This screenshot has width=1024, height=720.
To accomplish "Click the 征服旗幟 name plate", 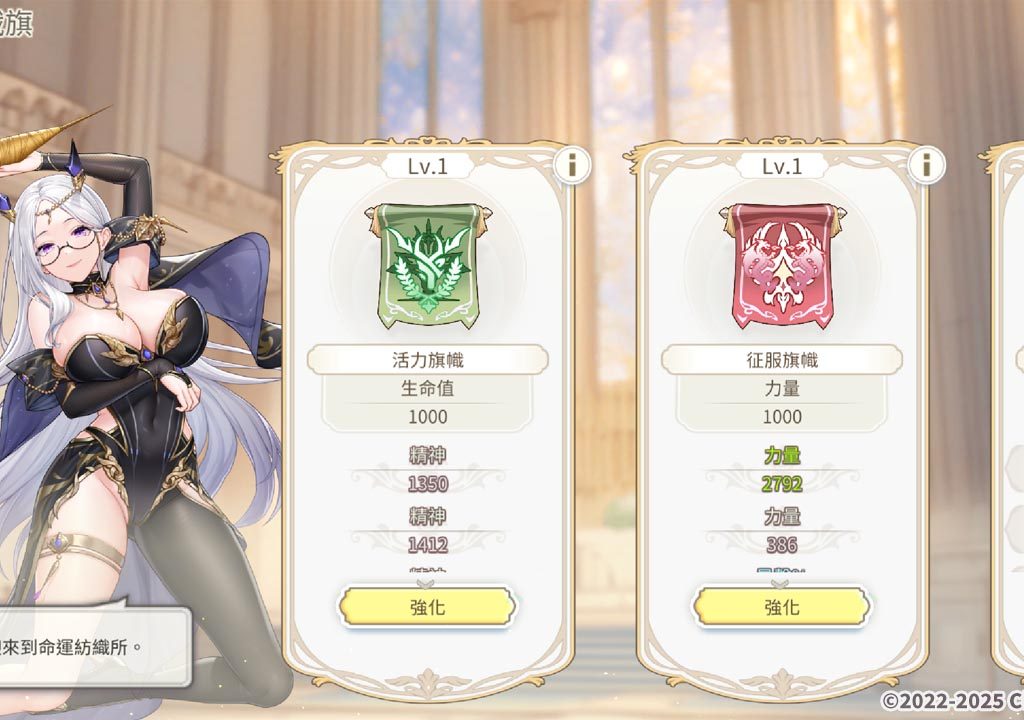I will click(782, 360).
